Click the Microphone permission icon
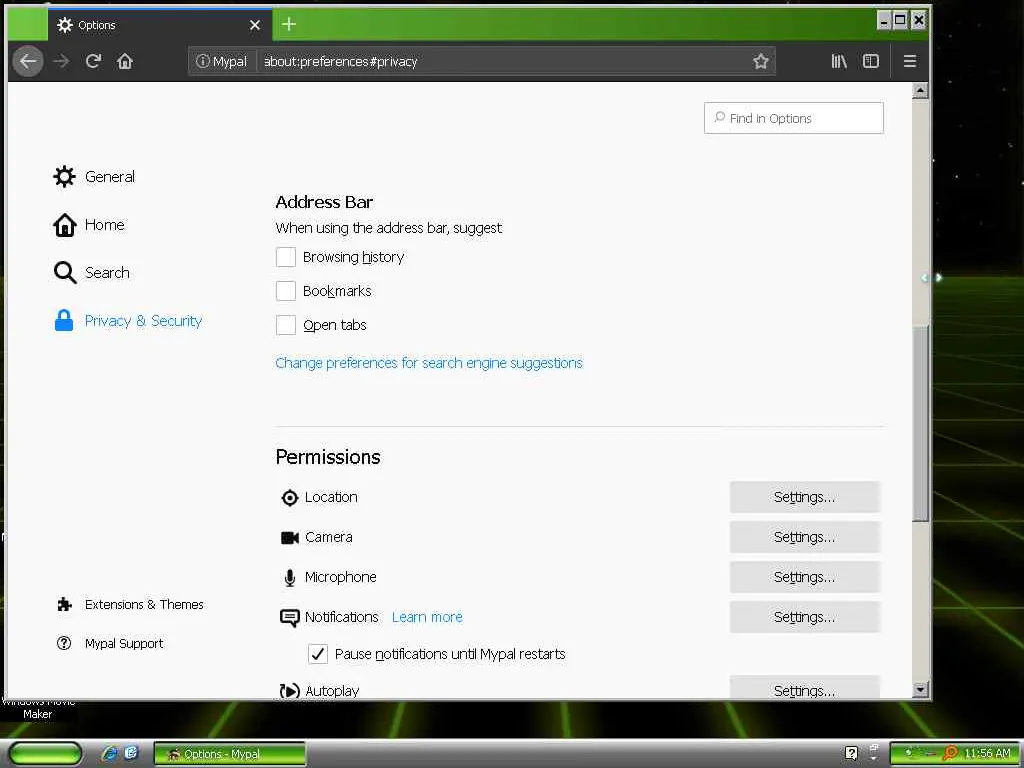The height and width of the screenshot is (768, 1024). (x=289, y=578)
